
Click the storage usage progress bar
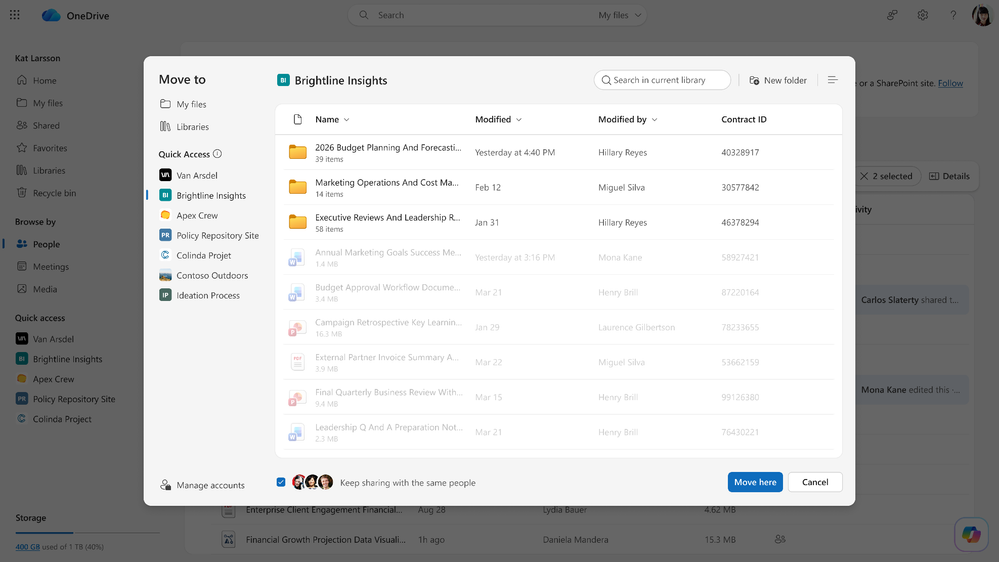click(x=87, y=533)
